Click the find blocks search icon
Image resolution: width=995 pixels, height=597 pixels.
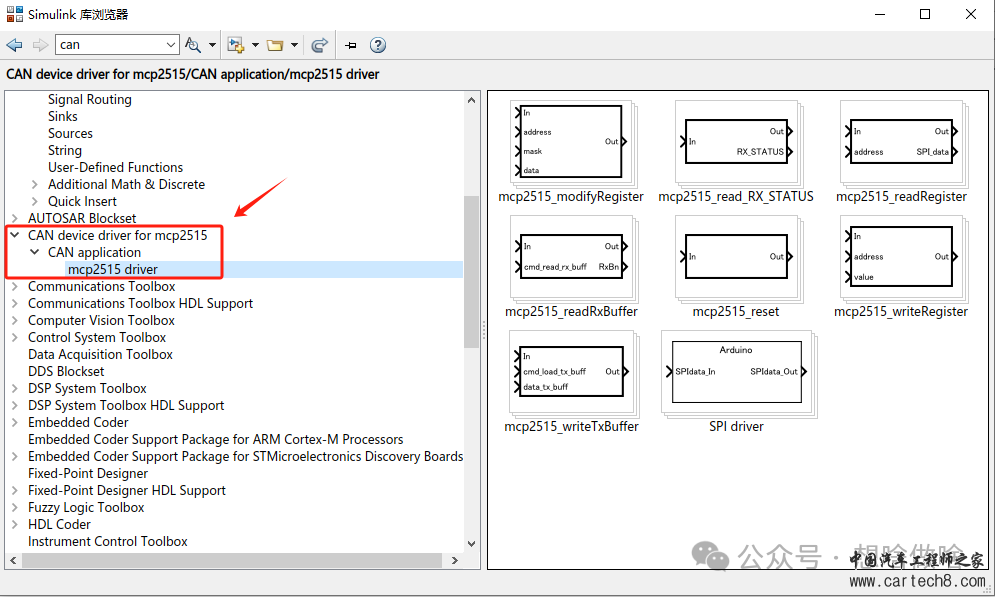(193, 45)
